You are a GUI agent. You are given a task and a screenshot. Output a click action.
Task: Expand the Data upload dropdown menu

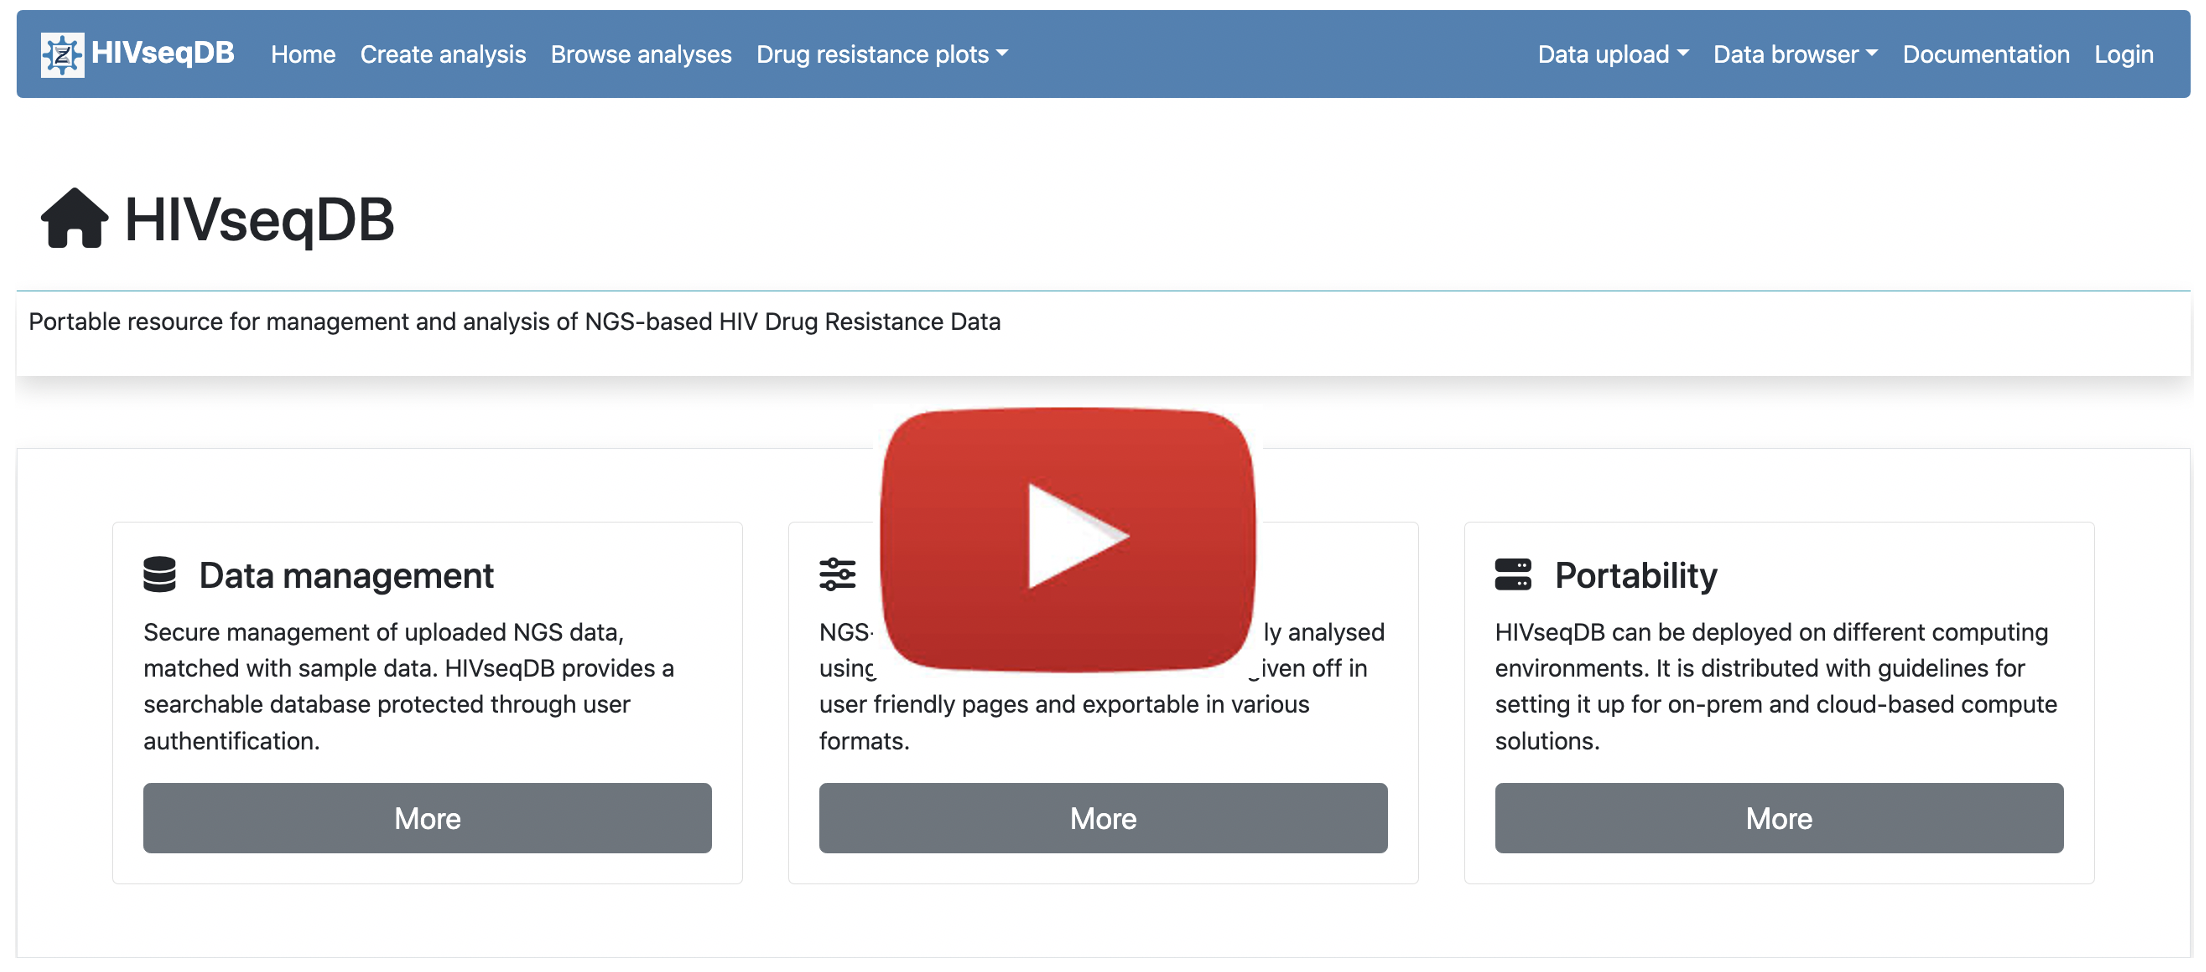(x=1613, y=54)
